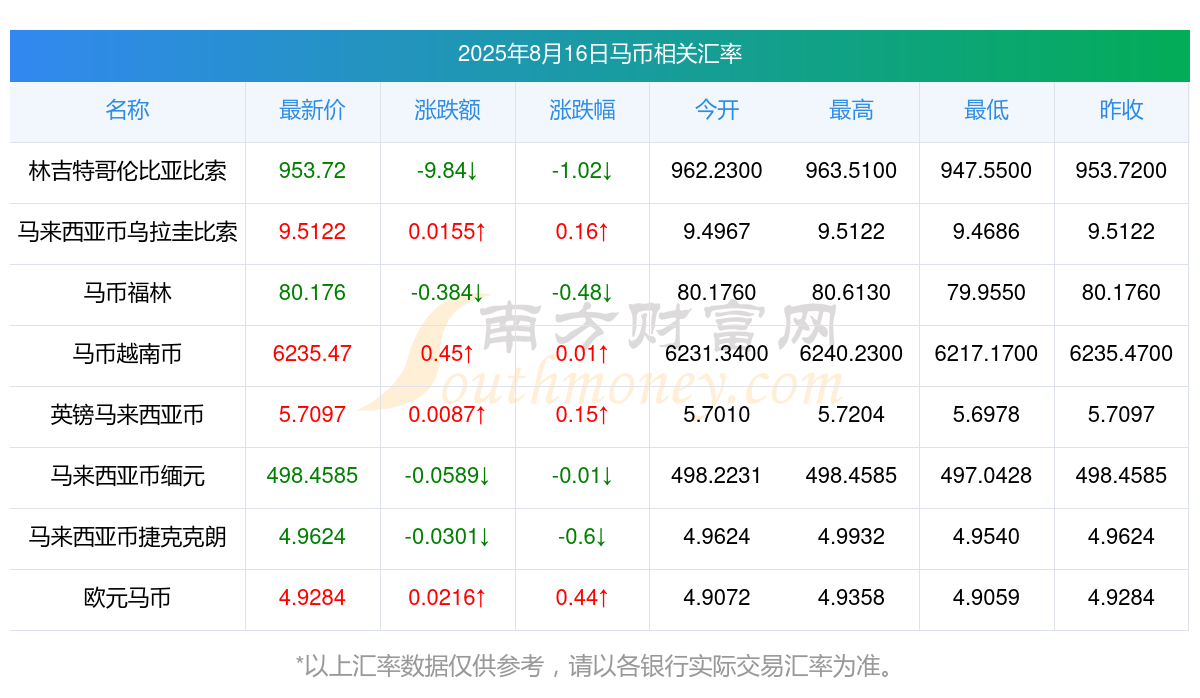Click change percent -0.6↓

pyautogui.click(x=583, y=537)
